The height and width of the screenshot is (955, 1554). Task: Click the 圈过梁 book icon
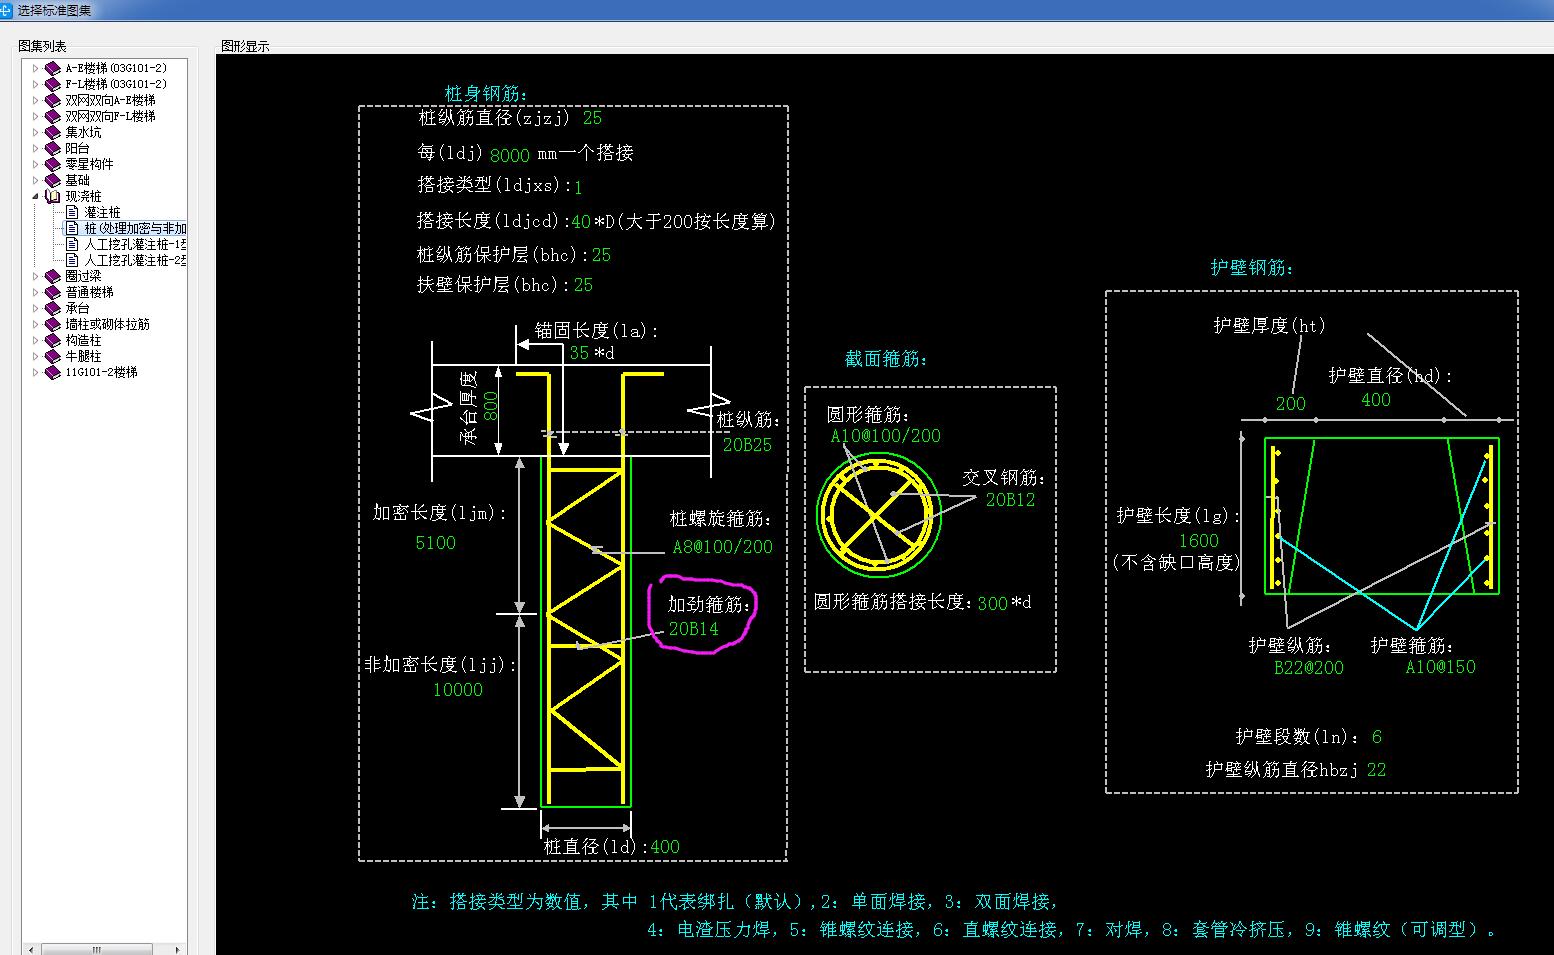pos(53,276)
